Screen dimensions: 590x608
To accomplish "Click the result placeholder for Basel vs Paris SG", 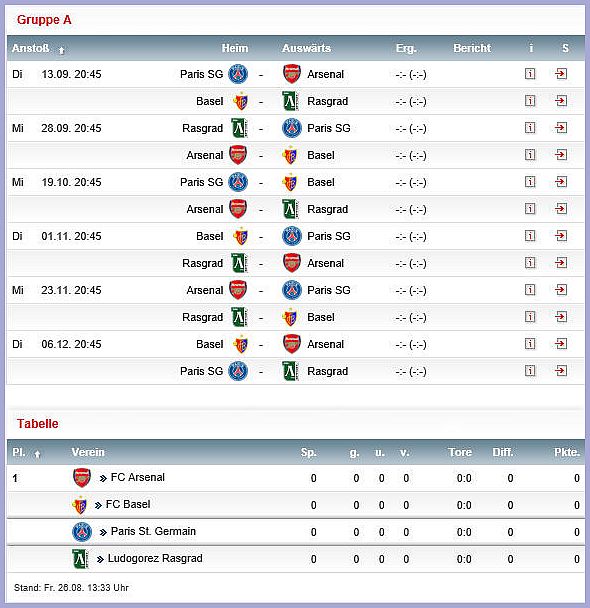I will click(x=411, y=236).
